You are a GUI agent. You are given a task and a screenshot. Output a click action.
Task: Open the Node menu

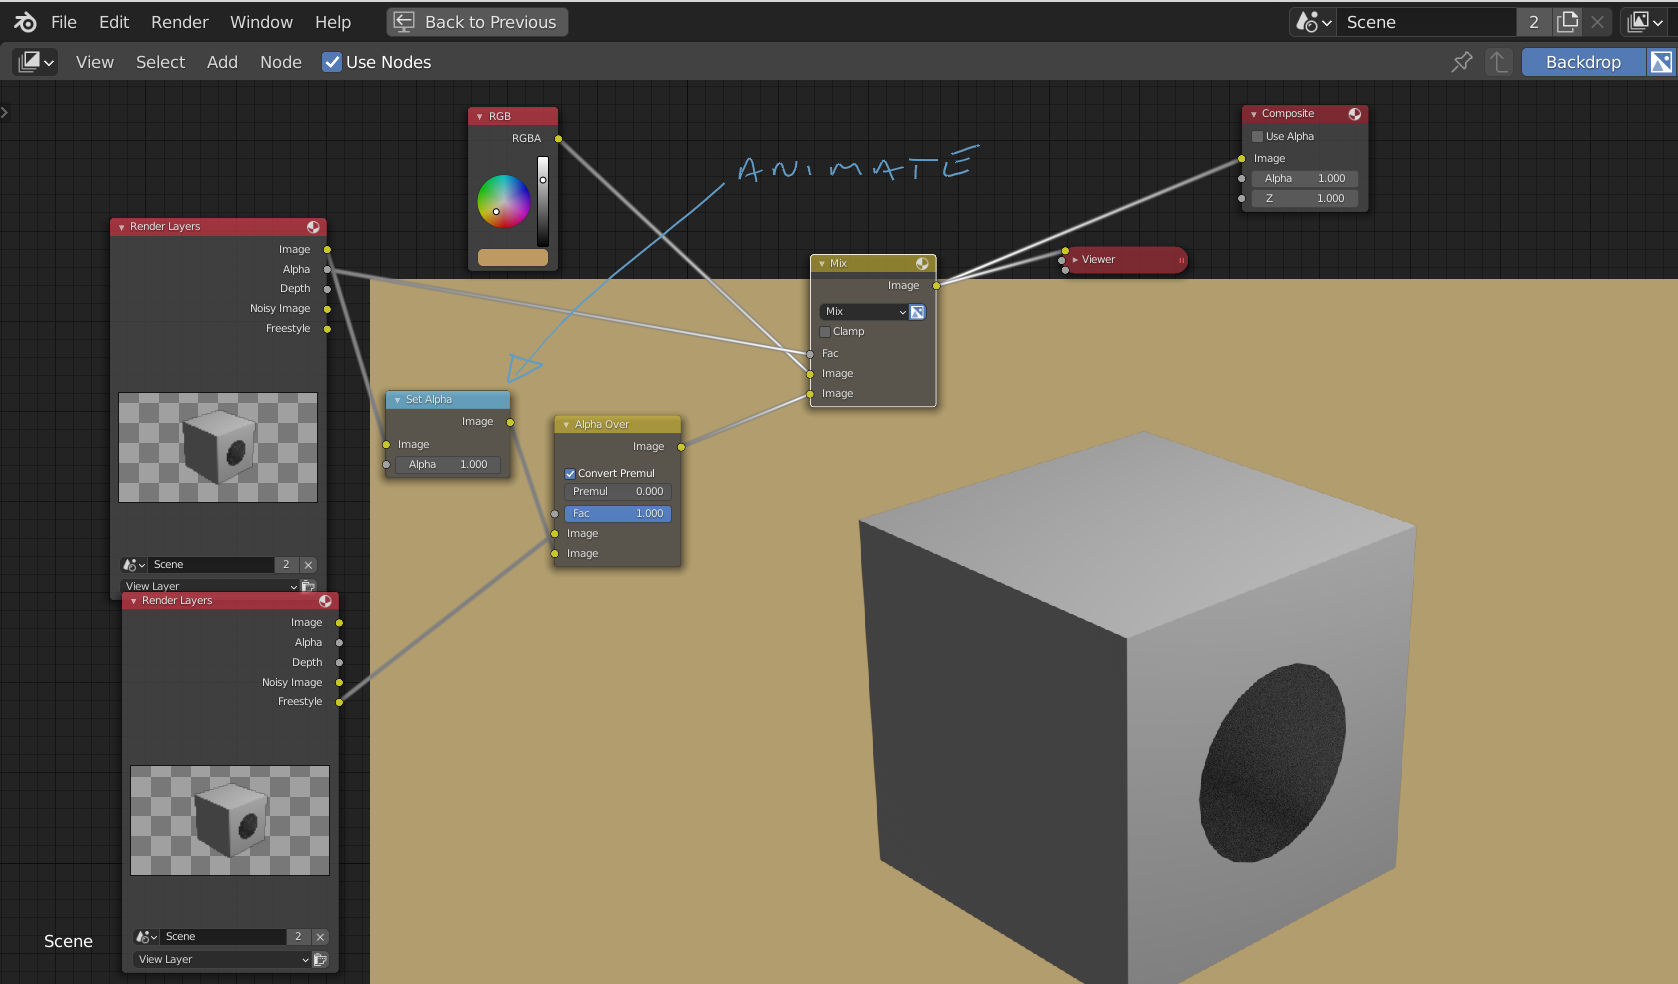(281, 62)
